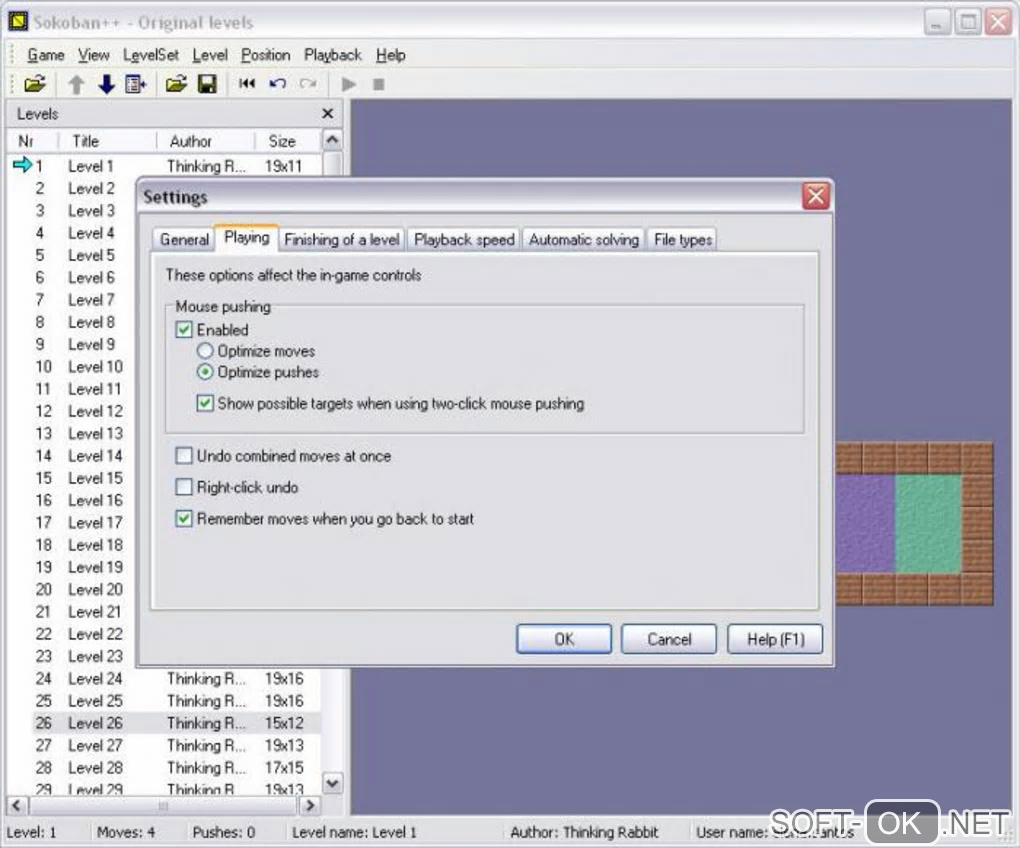
Task: Click the levels list scroll up arrow
Action: coord(332,140)
